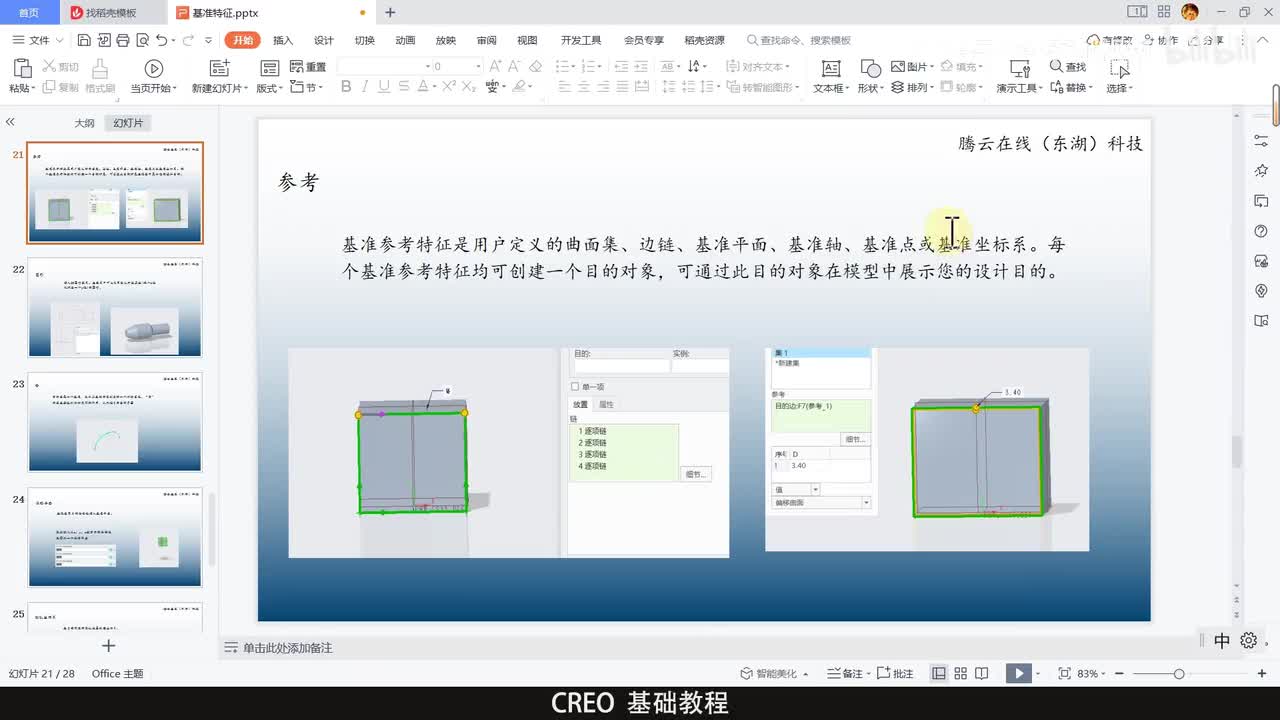Switch to 大纲 outline tab
1280x720 pixels.
coord(84,123)
